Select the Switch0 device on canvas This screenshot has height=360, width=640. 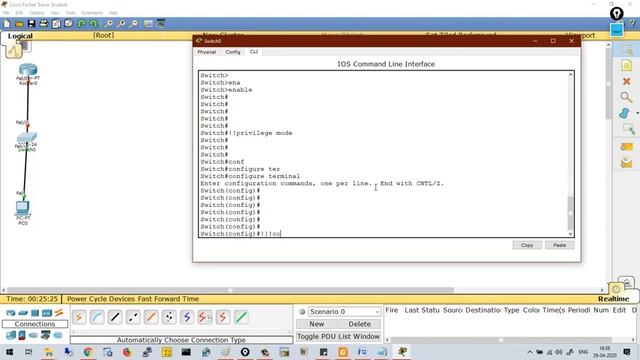click(27, 138)
